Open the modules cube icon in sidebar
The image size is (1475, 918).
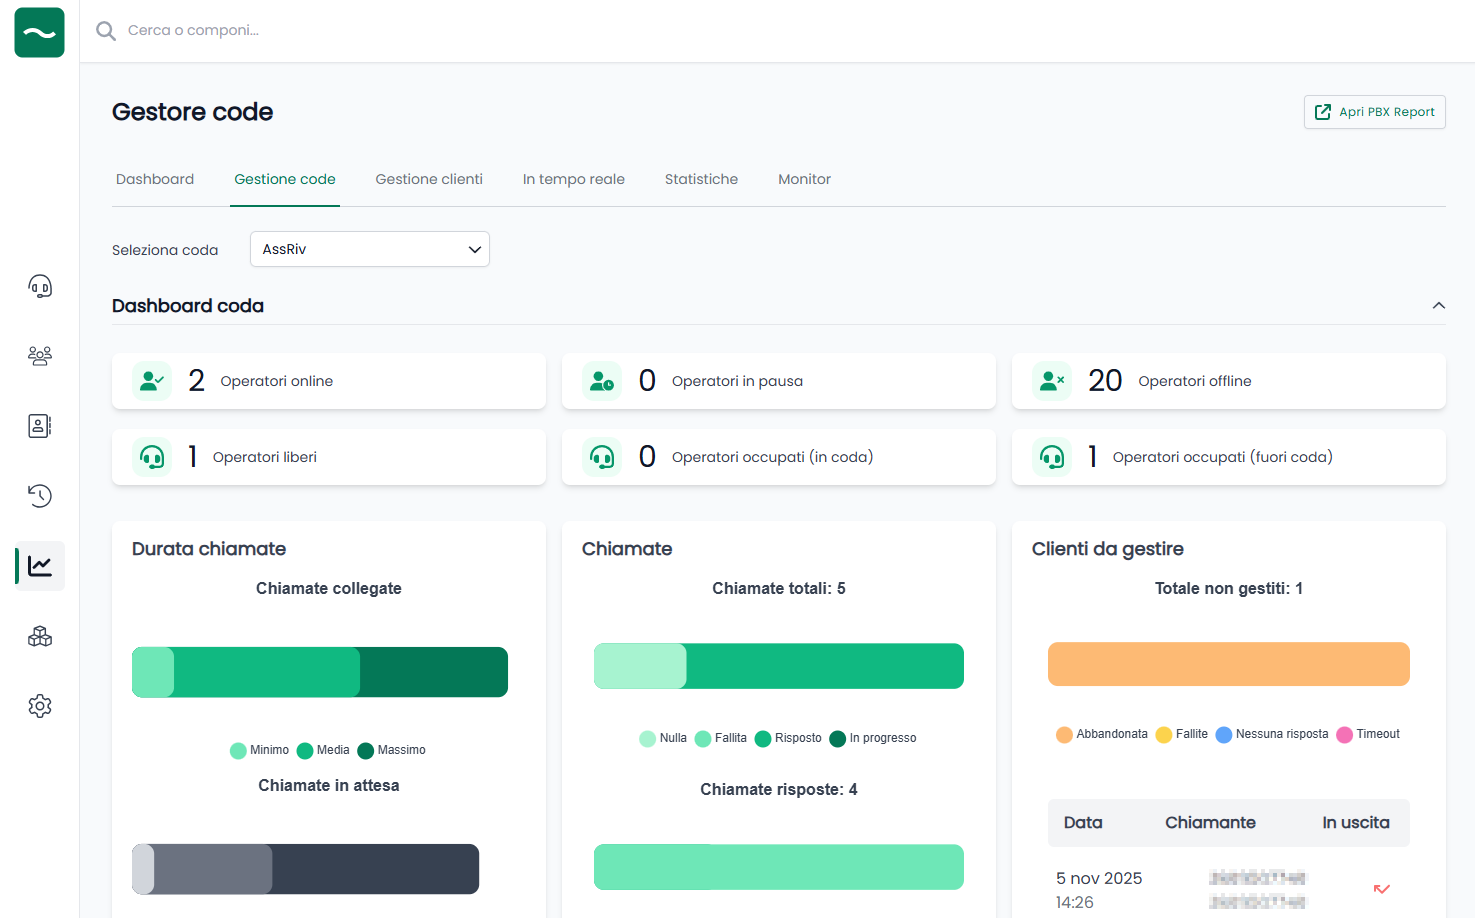40,636
